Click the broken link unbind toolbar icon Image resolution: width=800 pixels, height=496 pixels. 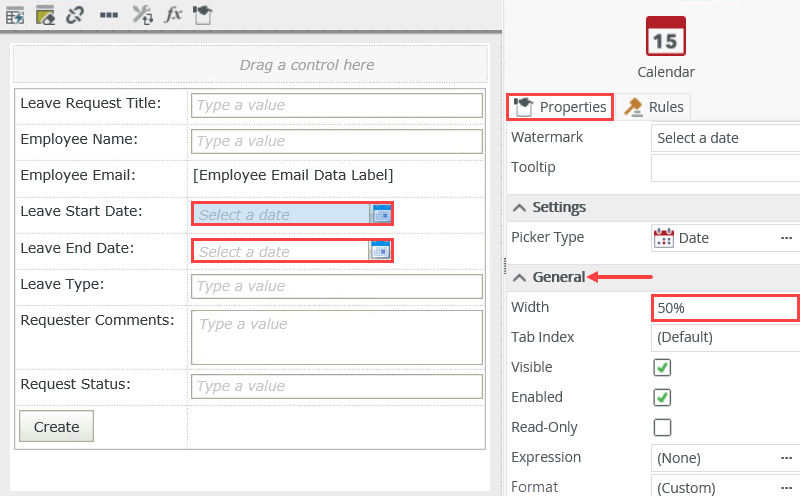75,15
